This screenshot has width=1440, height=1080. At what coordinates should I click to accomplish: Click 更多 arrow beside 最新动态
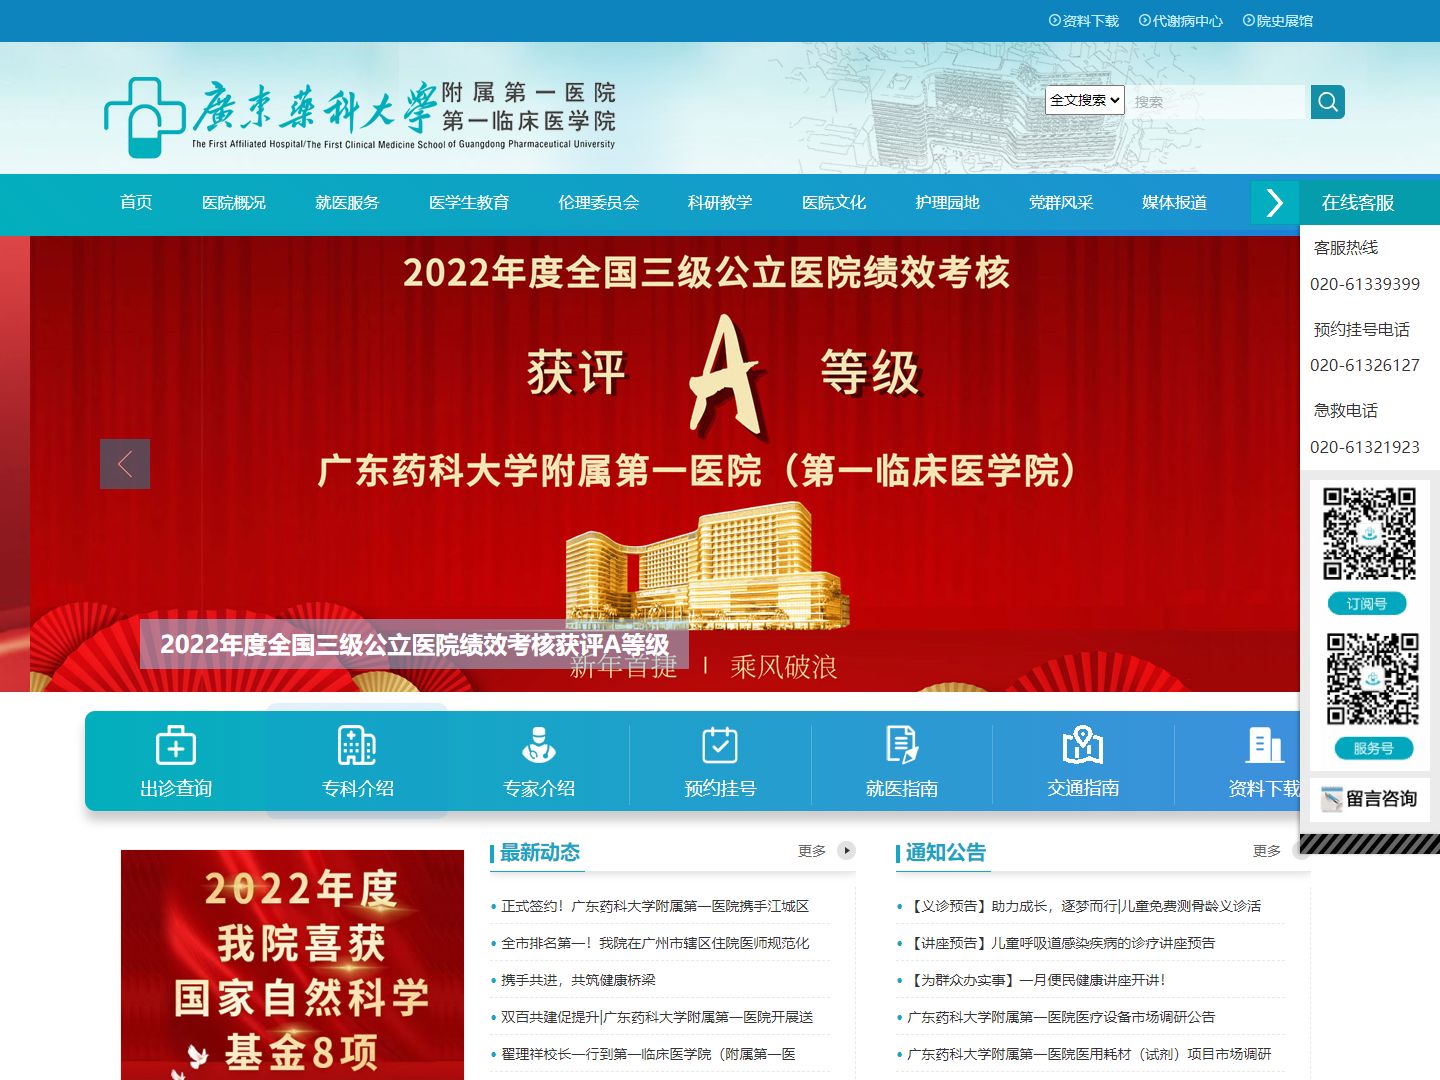pos(846,851)
